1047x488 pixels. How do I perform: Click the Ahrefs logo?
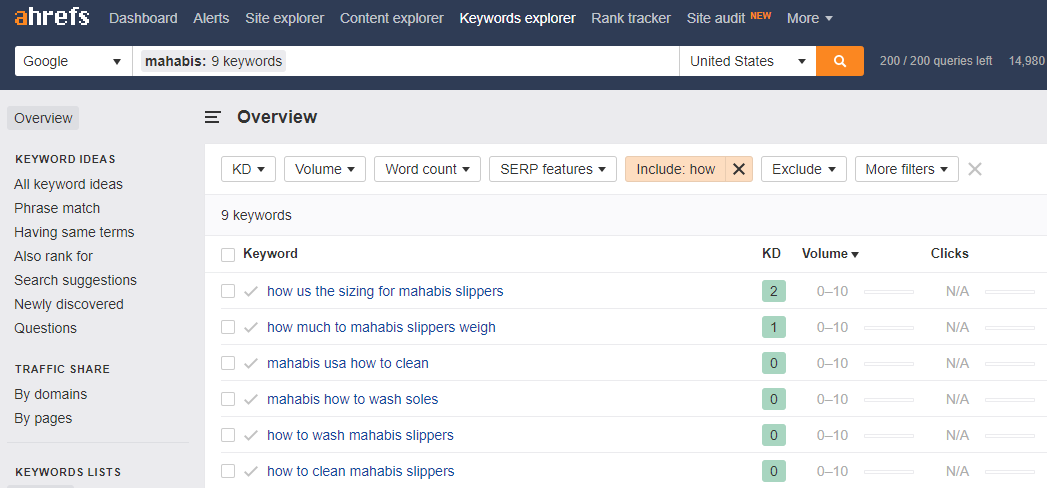(x=52, y=17)
